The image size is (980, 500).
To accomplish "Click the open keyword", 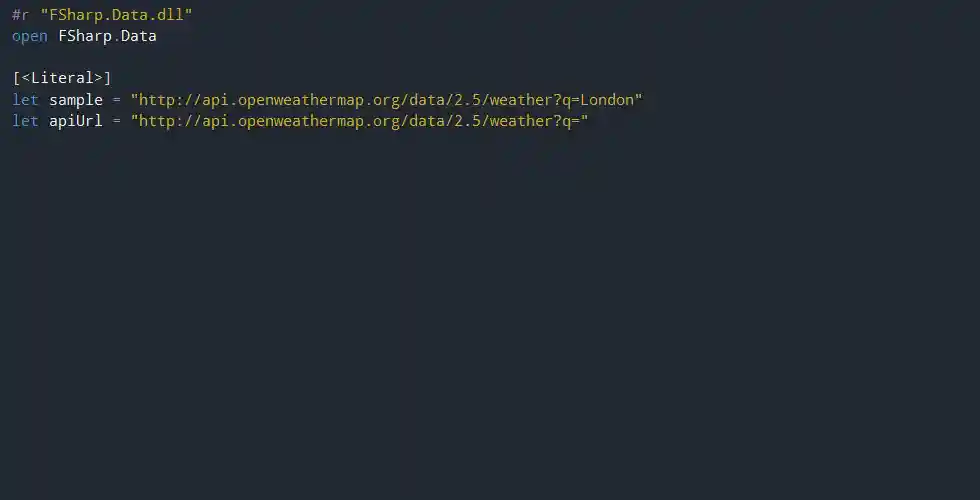I will coord(30,36).
